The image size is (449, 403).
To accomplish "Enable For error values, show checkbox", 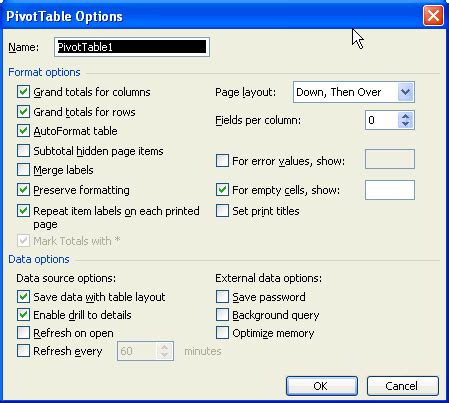I will click(x=222, y=161).
